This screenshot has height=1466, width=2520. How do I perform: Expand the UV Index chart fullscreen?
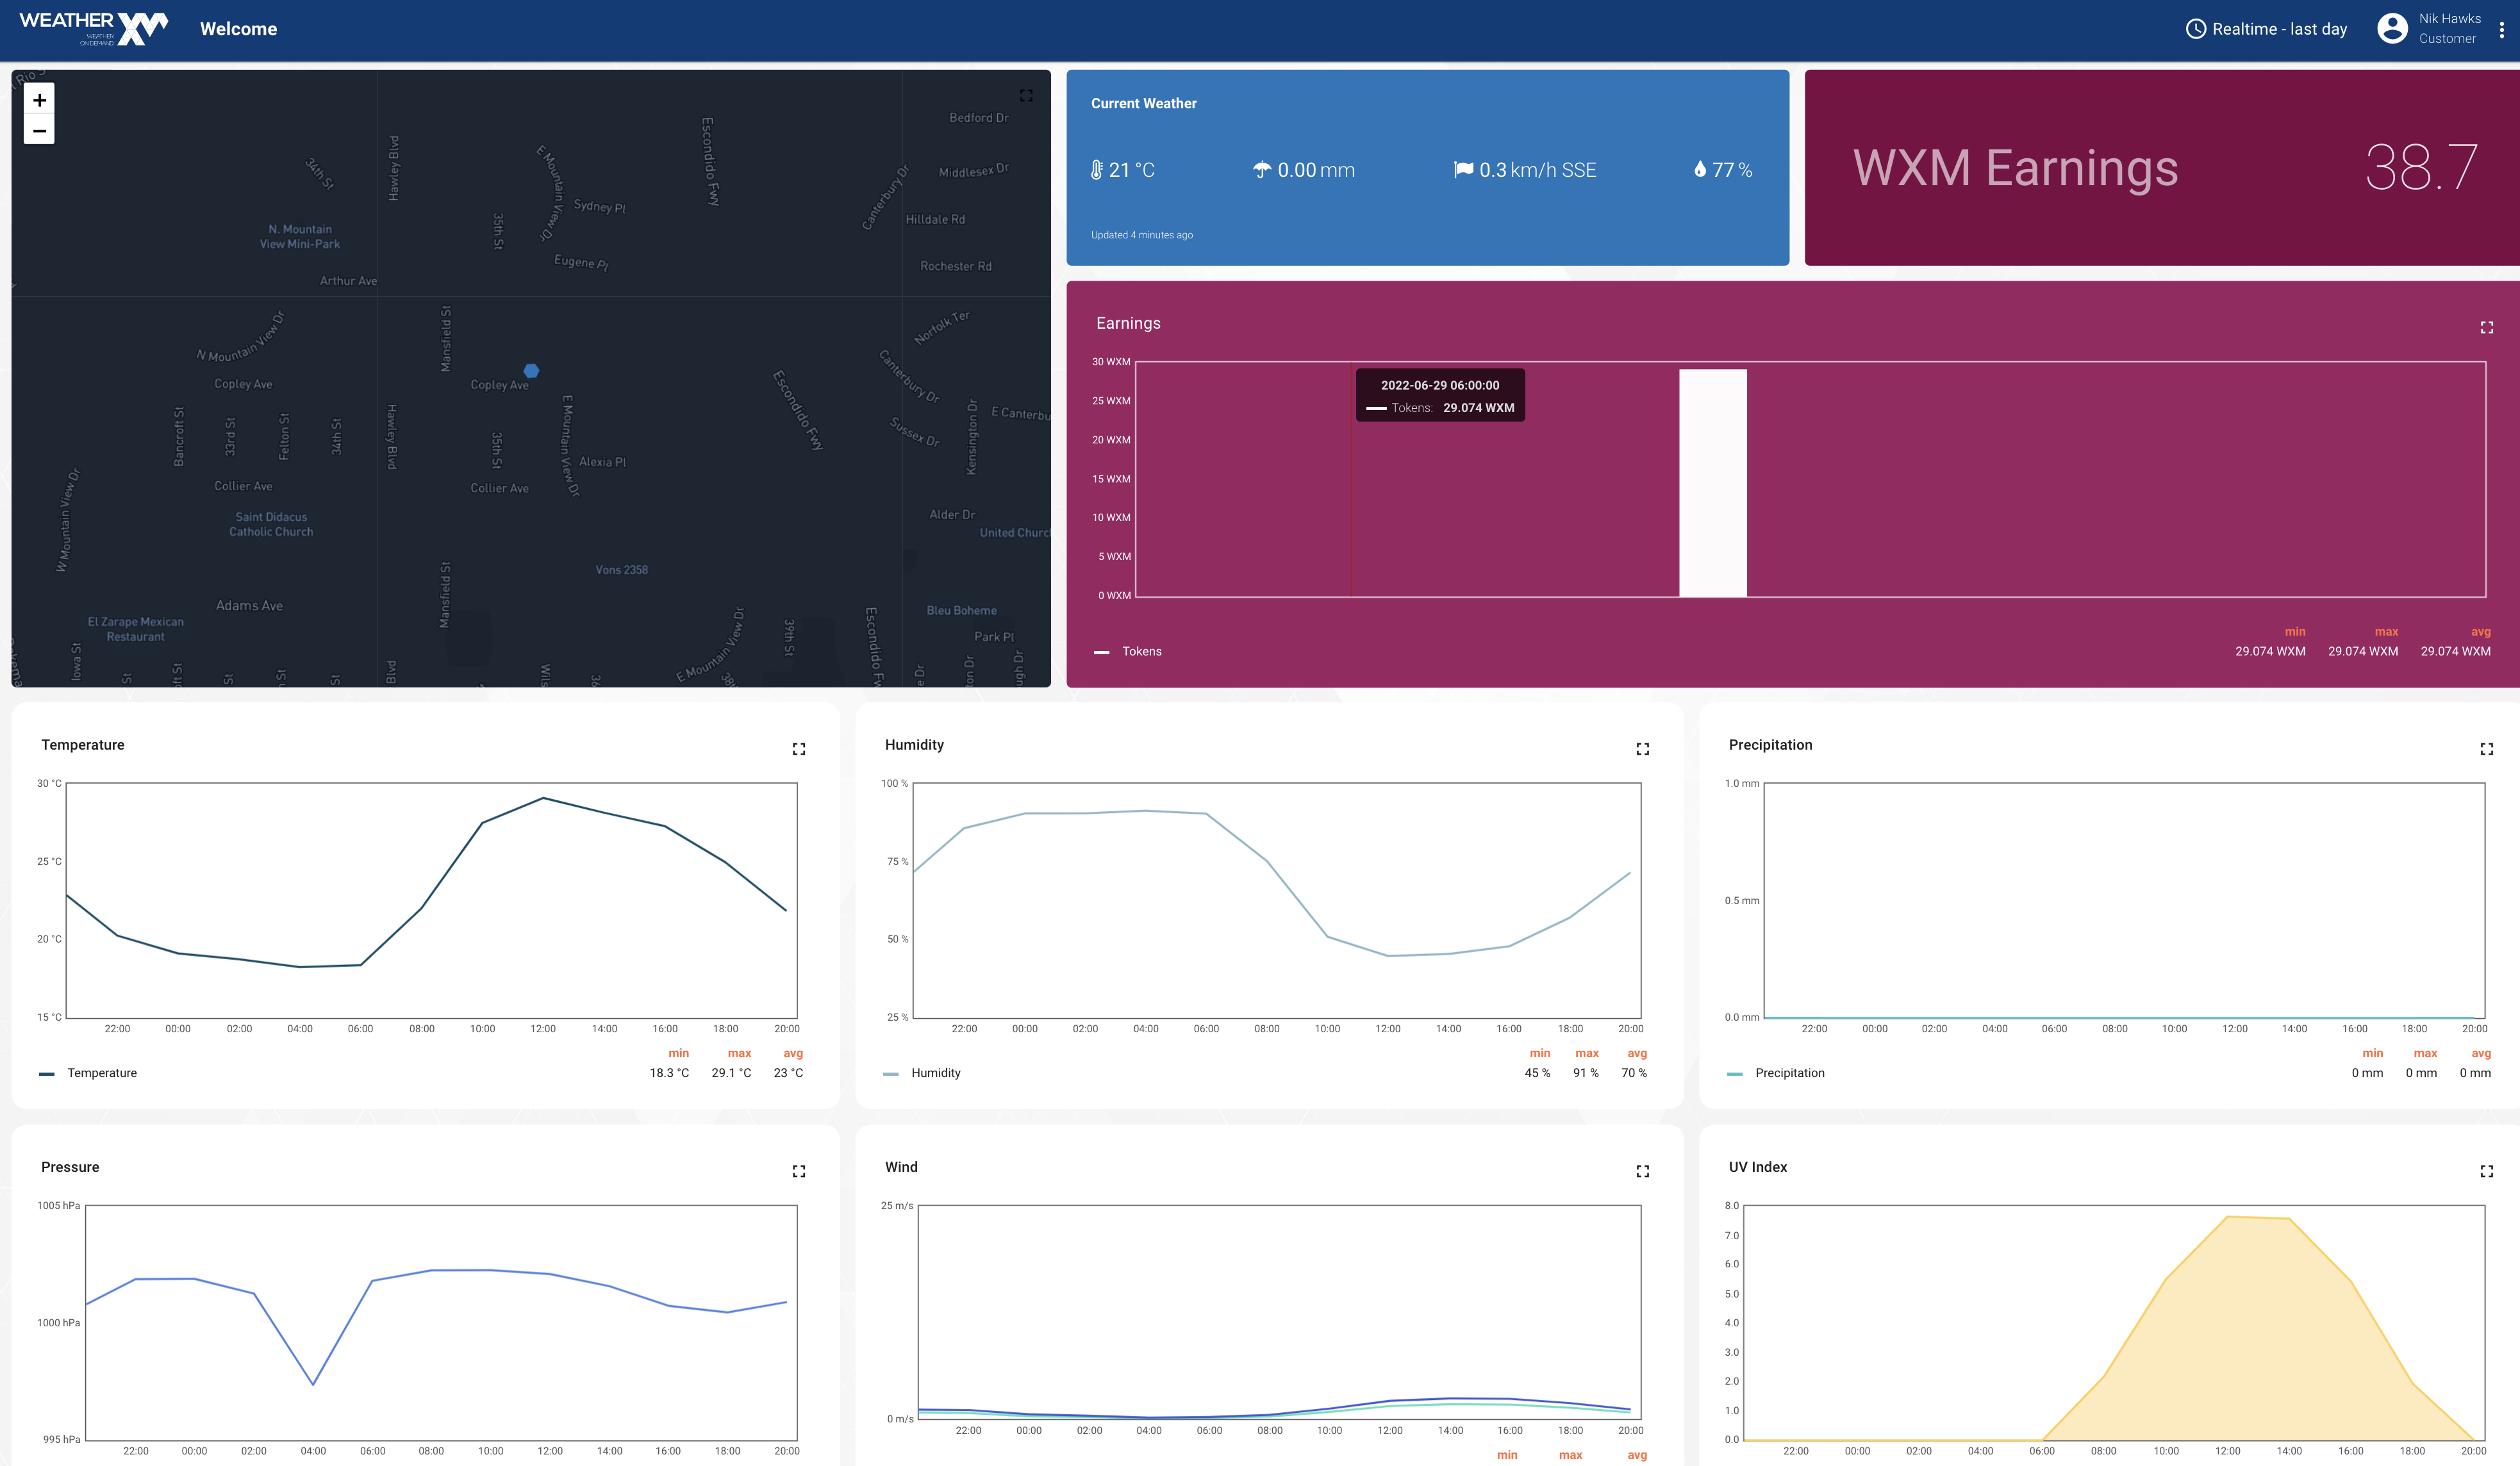coord(2486,1171)
